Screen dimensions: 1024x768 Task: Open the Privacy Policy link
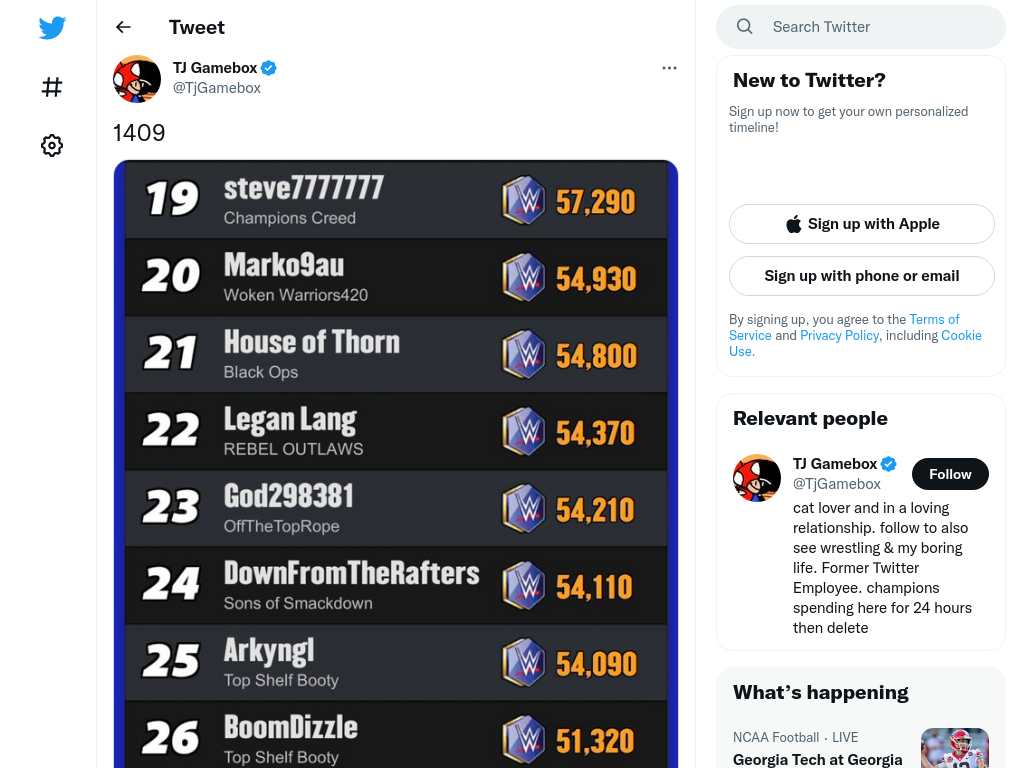click(839, 335)
